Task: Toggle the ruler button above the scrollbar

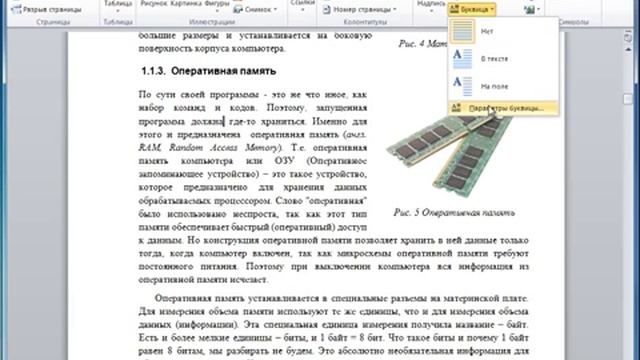Action: 628,38
